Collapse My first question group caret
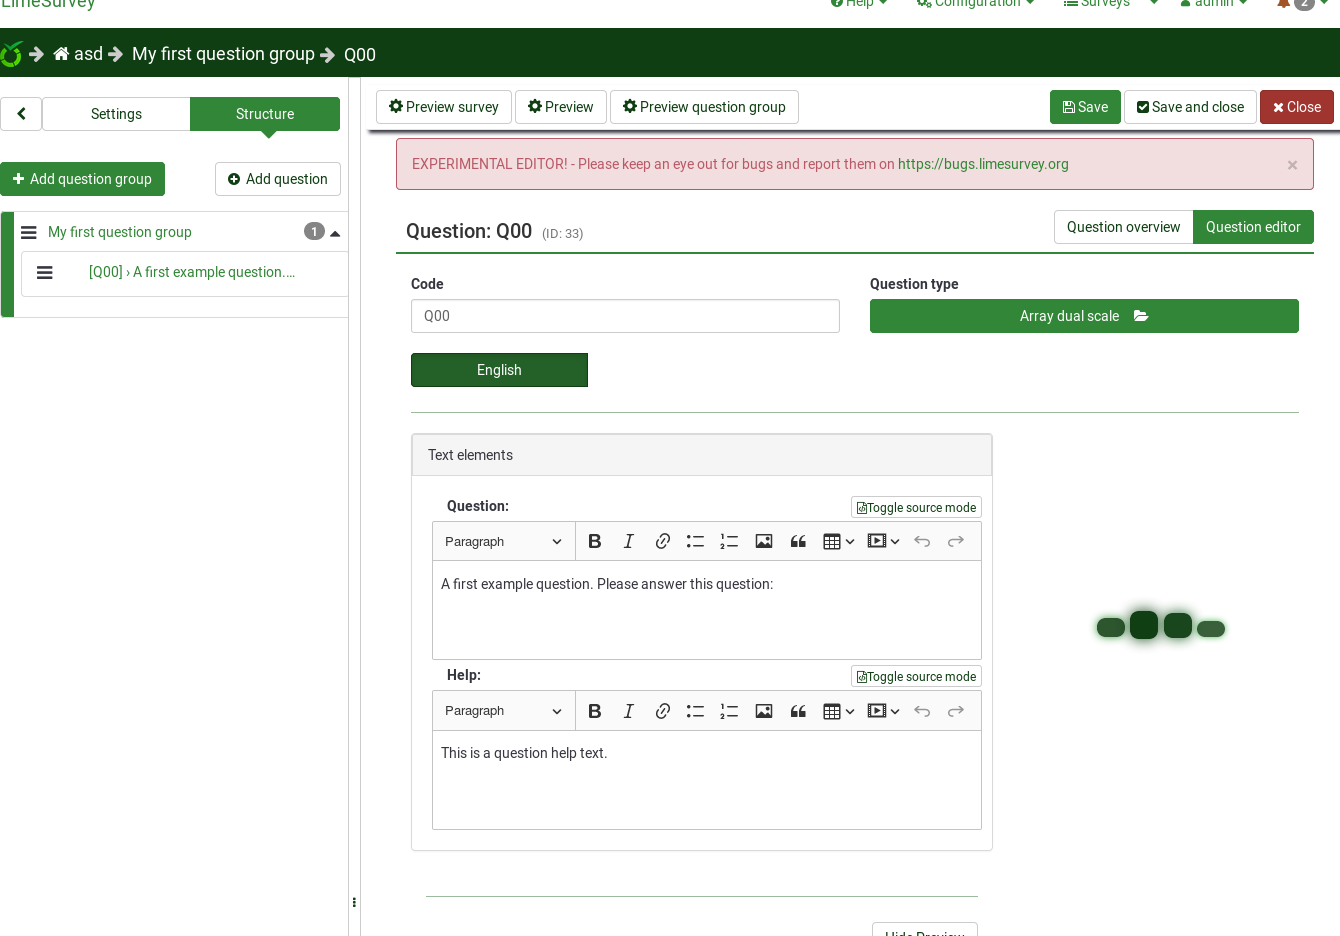 [335, 233]
